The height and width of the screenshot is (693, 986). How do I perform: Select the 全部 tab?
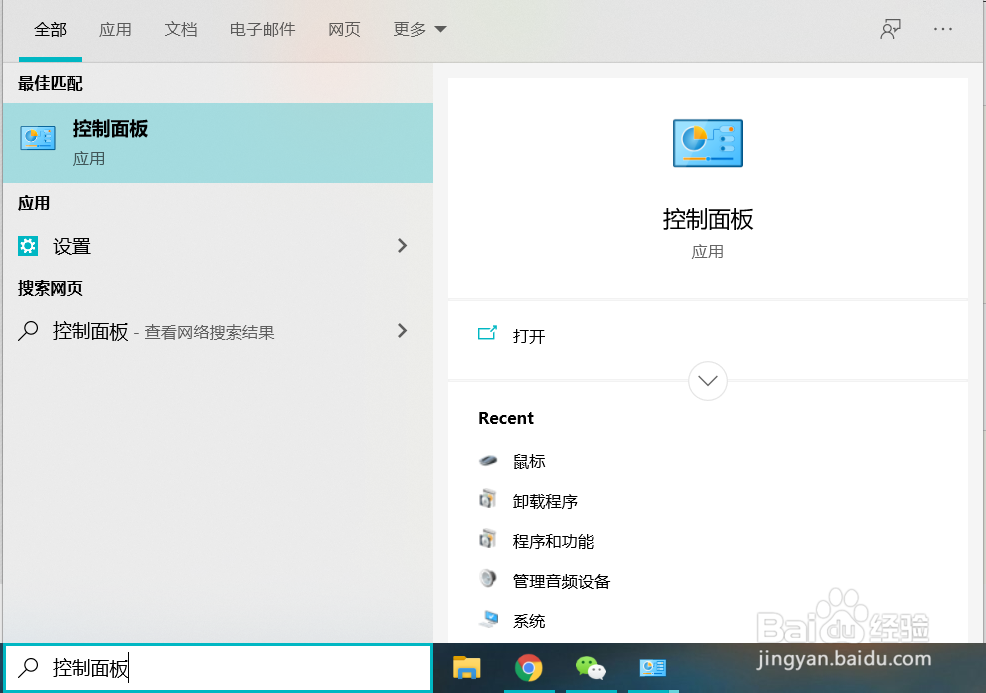pyautogui.click(x=50, y=30)
